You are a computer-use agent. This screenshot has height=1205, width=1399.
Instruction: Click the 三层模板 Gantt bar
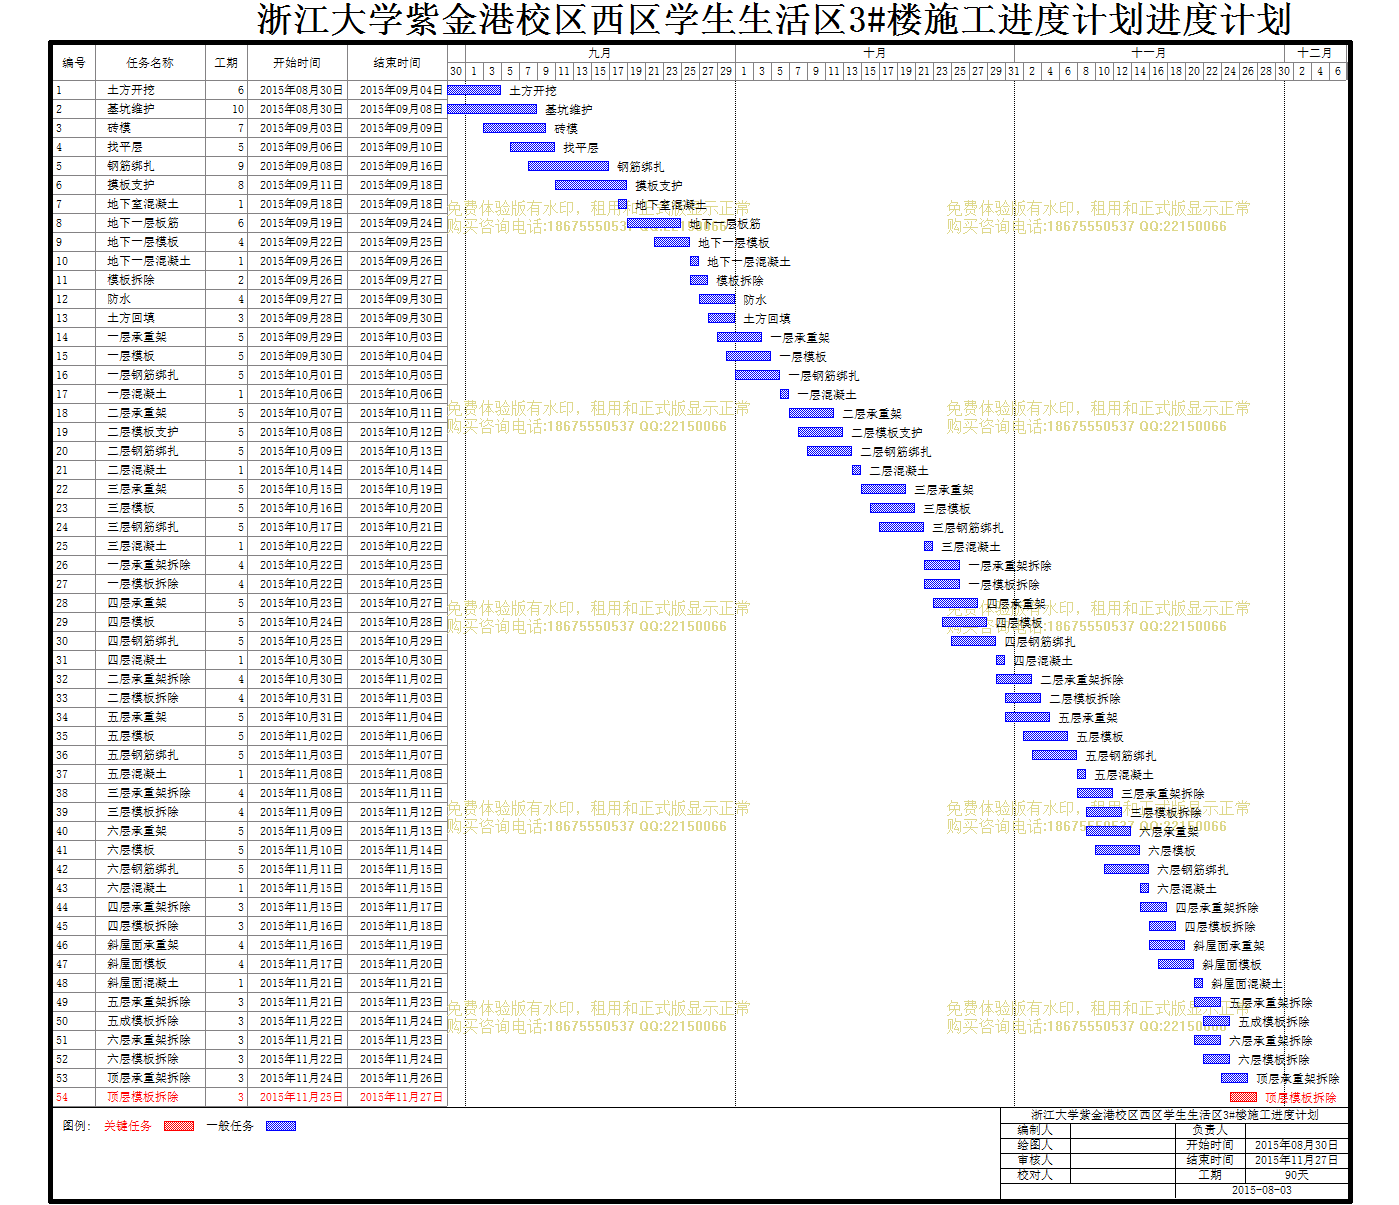point(892,508)
